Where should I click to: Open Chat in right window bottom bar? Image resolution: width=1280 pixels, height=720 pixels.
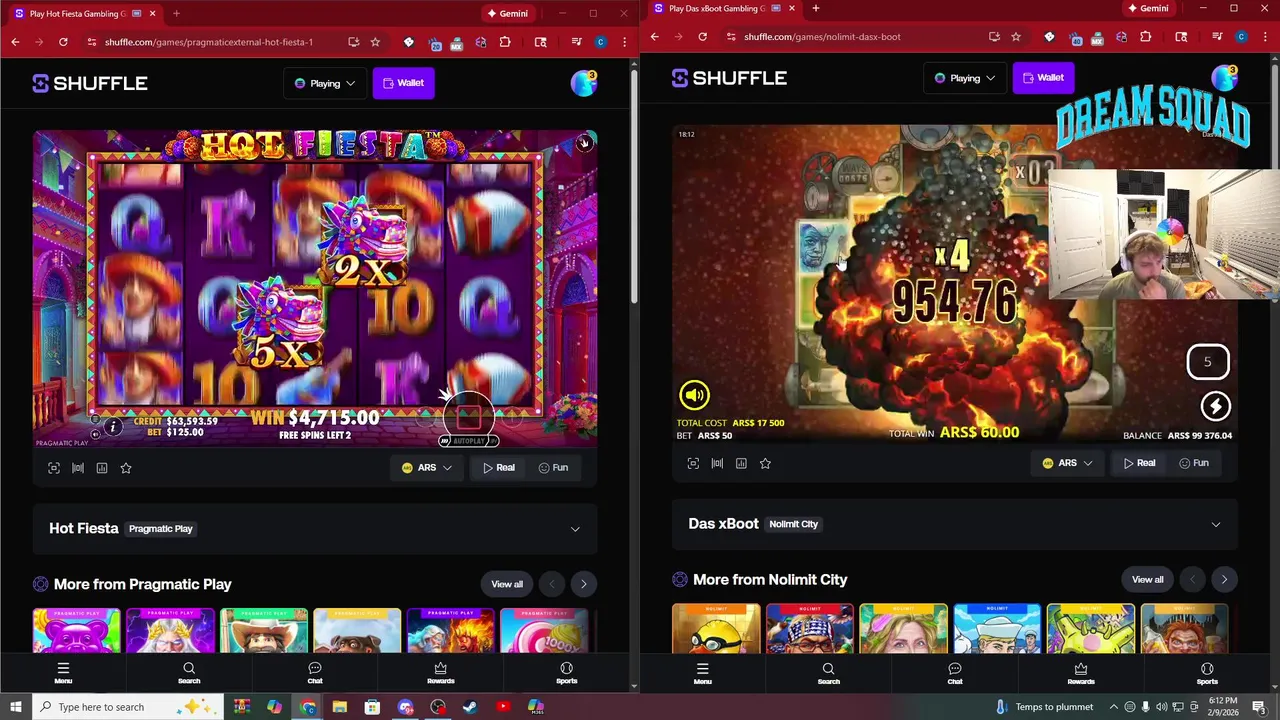click(x=955, y=673)
